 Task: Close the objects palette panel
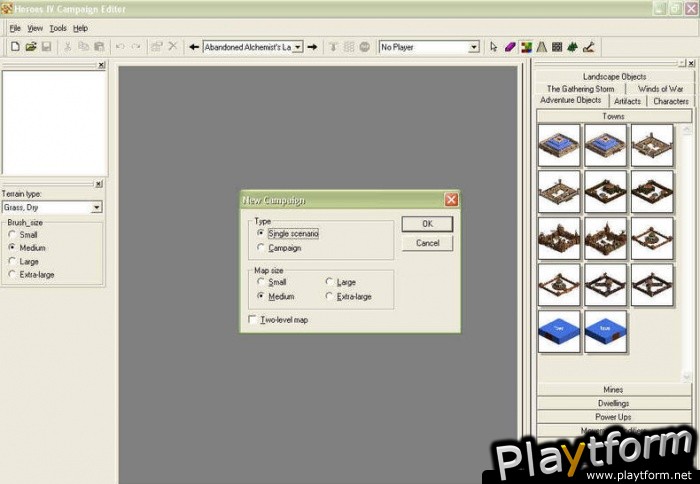pos(691,63)
